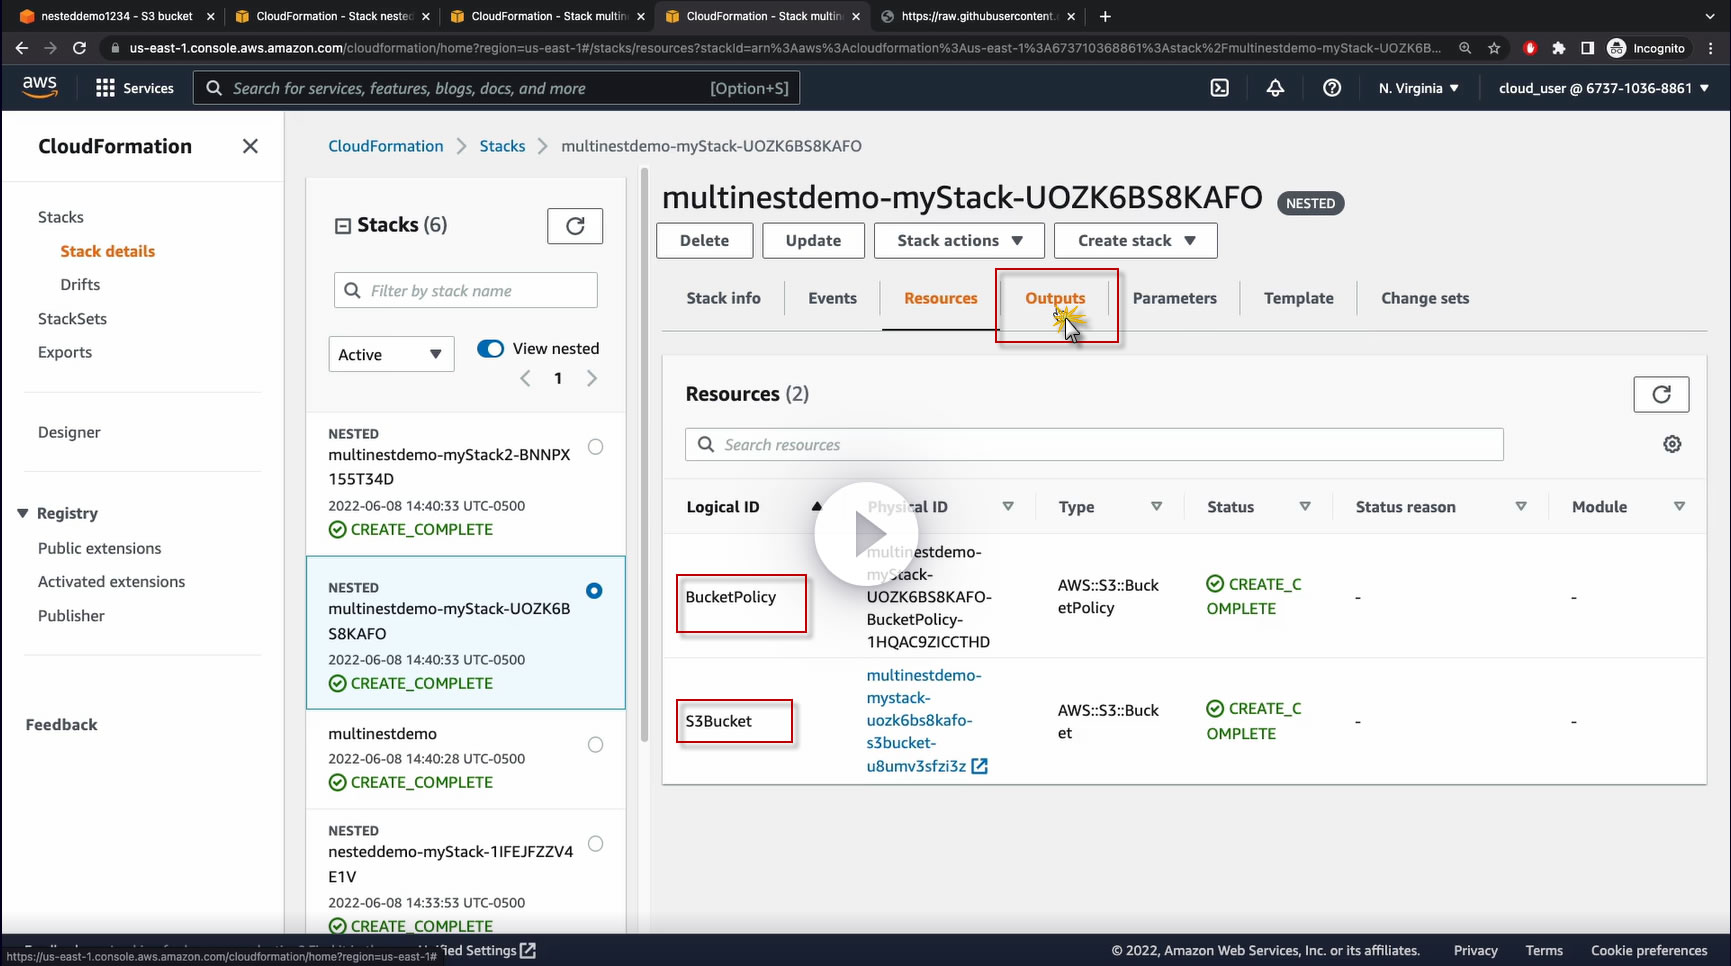Close the CloudFormation navigation panel
This screenshot has width=1731, height=966.
tap(250, 147)
